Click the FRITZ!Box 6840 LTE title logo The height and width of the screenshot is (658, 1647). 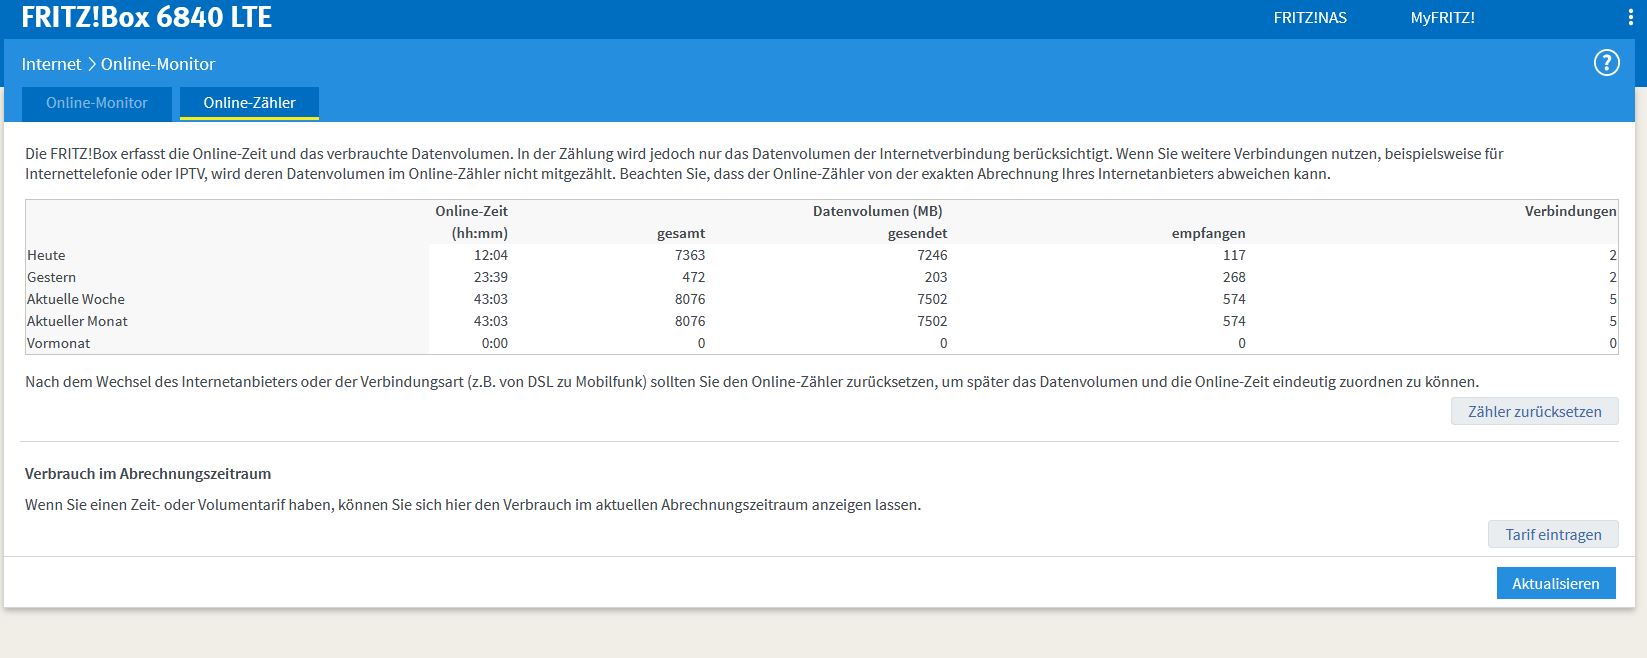point(146,18)
